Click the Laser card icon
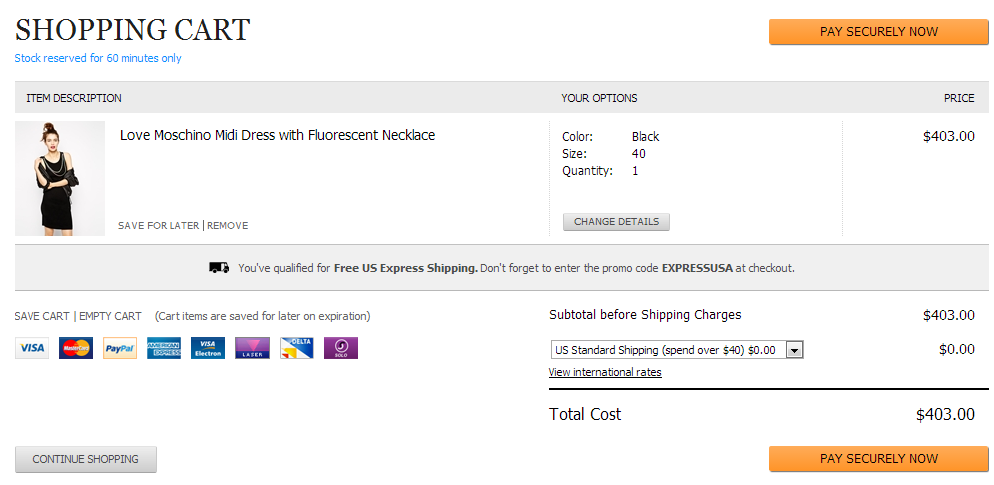The height and width of the screenshot is (485, 994). 252,348
